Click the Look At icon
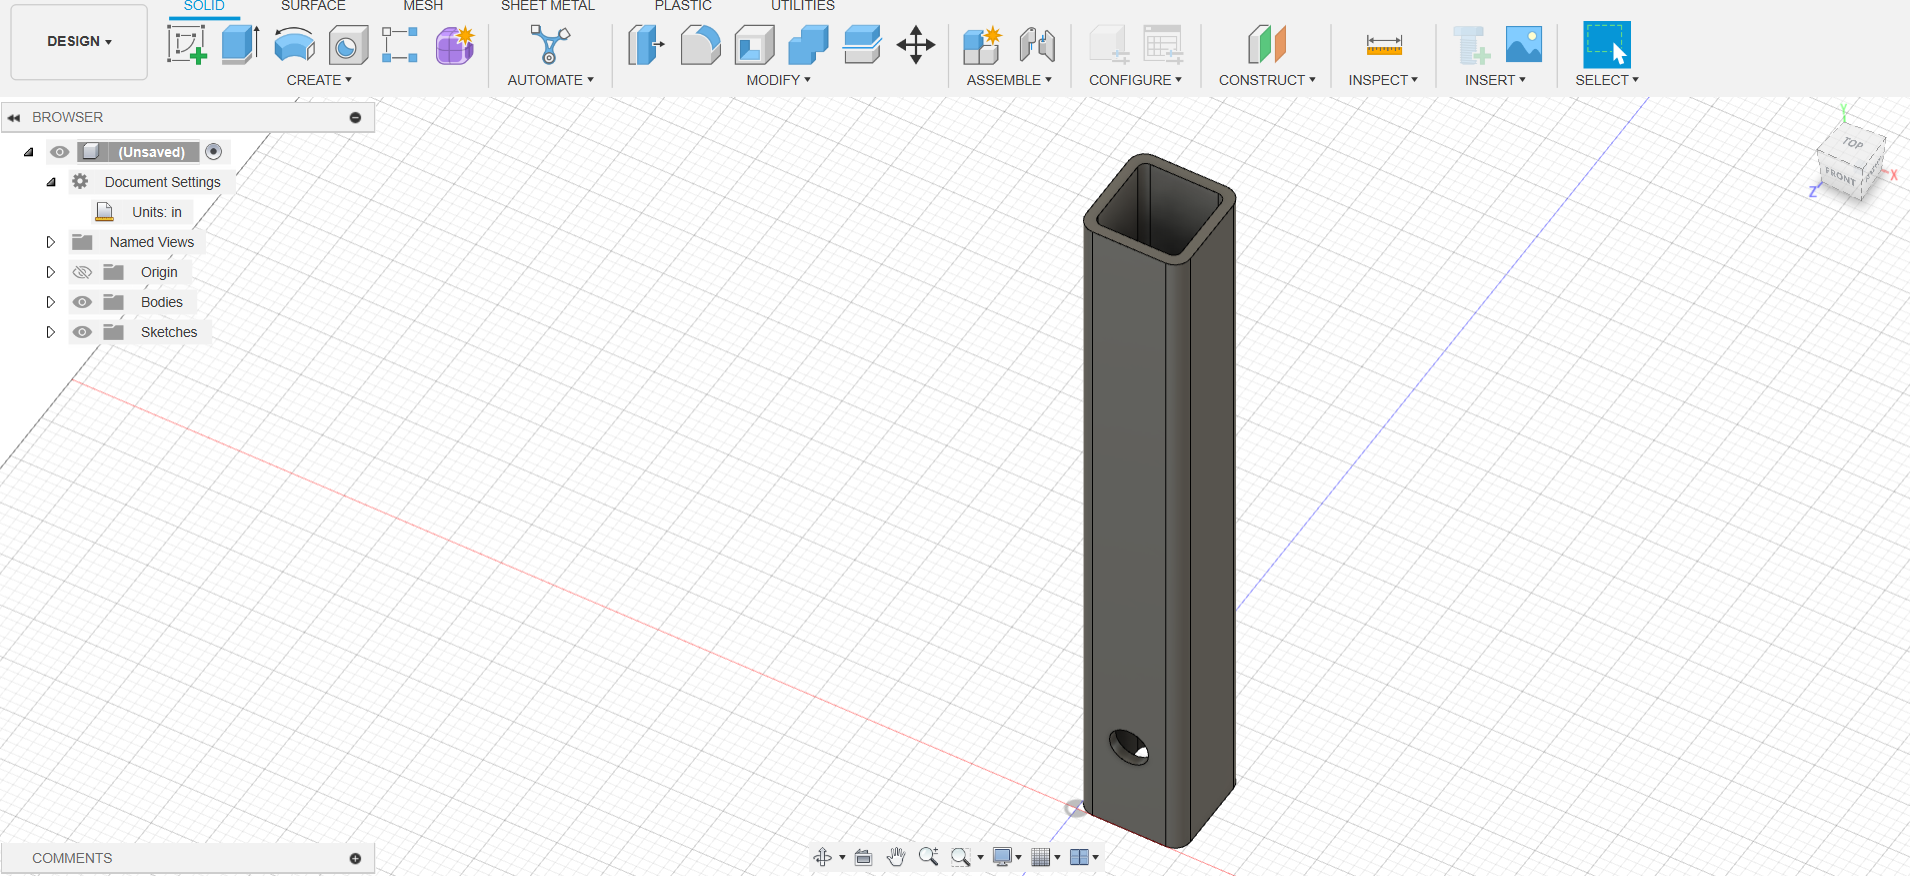 pyautogui.click(x=864, y=857)
